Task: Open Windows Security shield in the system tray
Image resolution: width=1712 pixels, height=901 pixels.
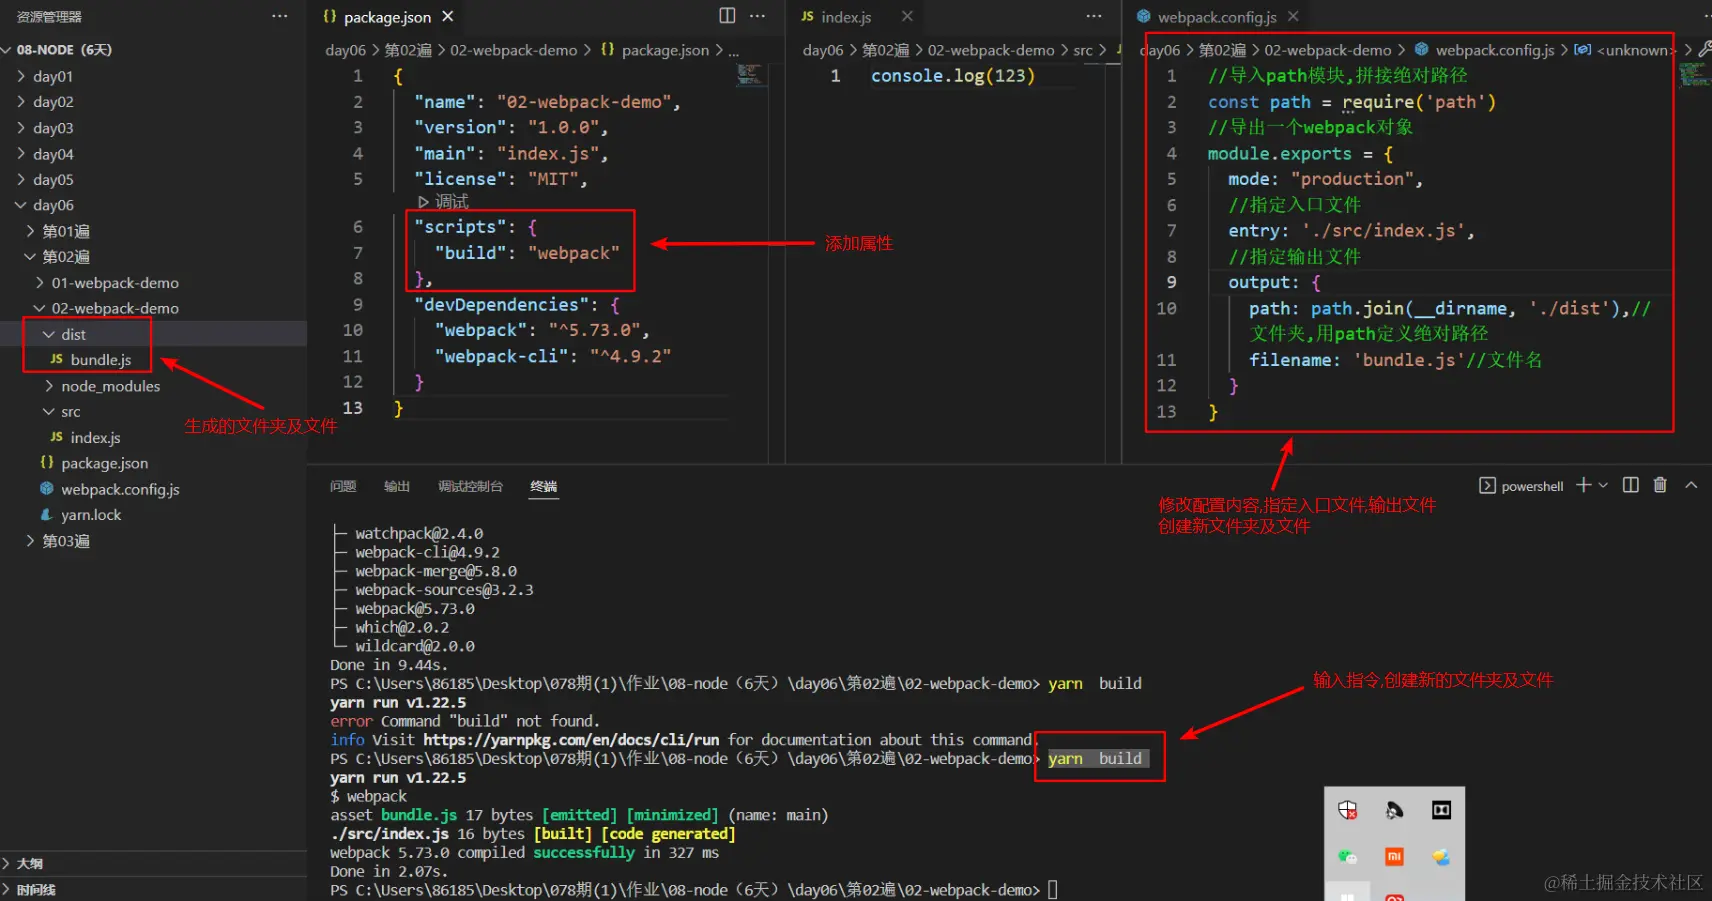Action: (1348, 810)
